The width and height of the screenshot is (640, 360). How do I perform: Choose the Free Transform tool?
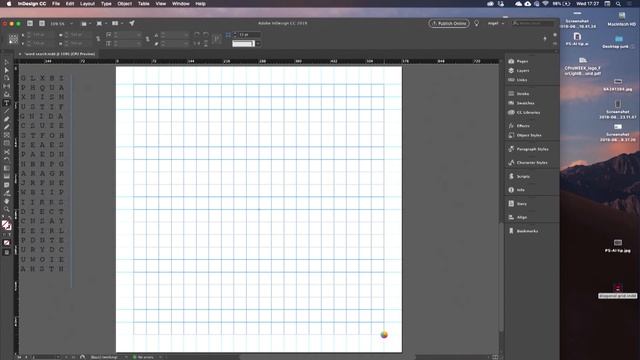6,160
